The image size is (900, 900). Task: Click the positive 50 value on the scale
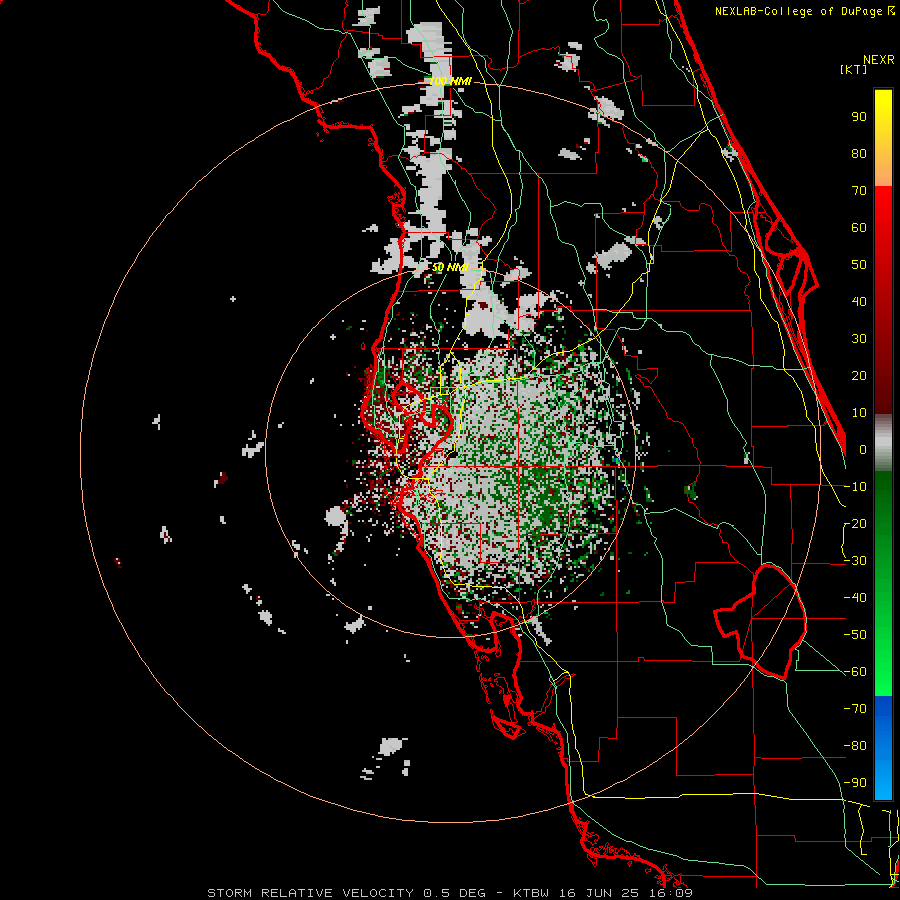pos(859,264)
